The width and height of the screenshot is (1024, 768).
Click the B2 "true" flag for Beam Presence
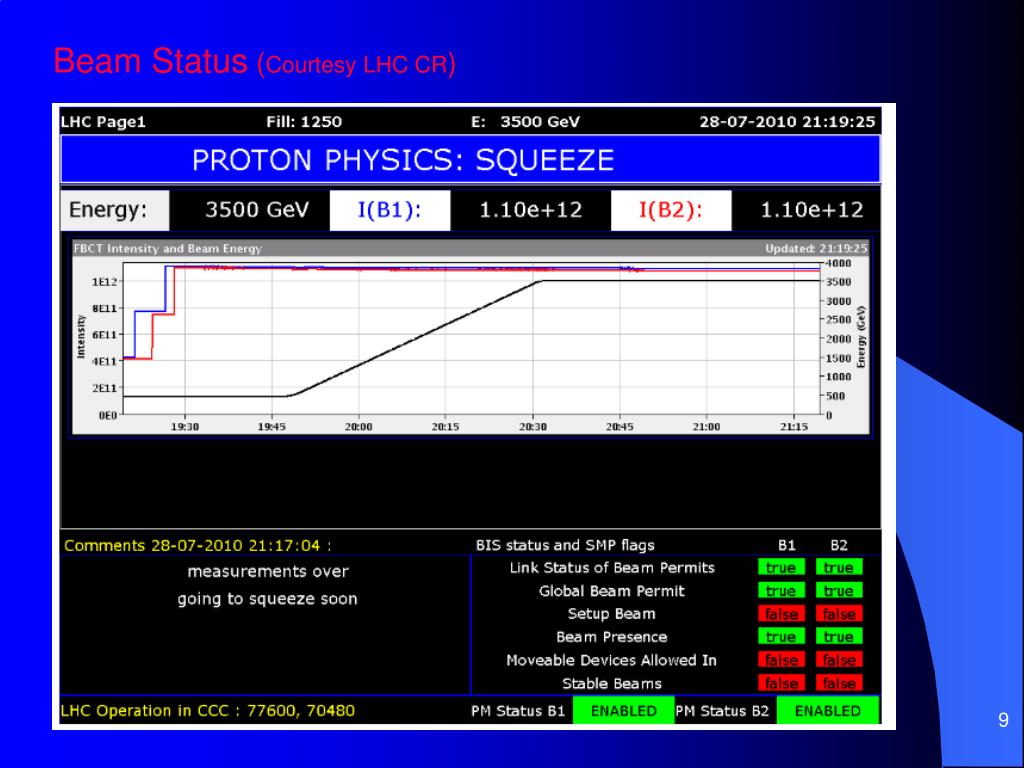839,637
